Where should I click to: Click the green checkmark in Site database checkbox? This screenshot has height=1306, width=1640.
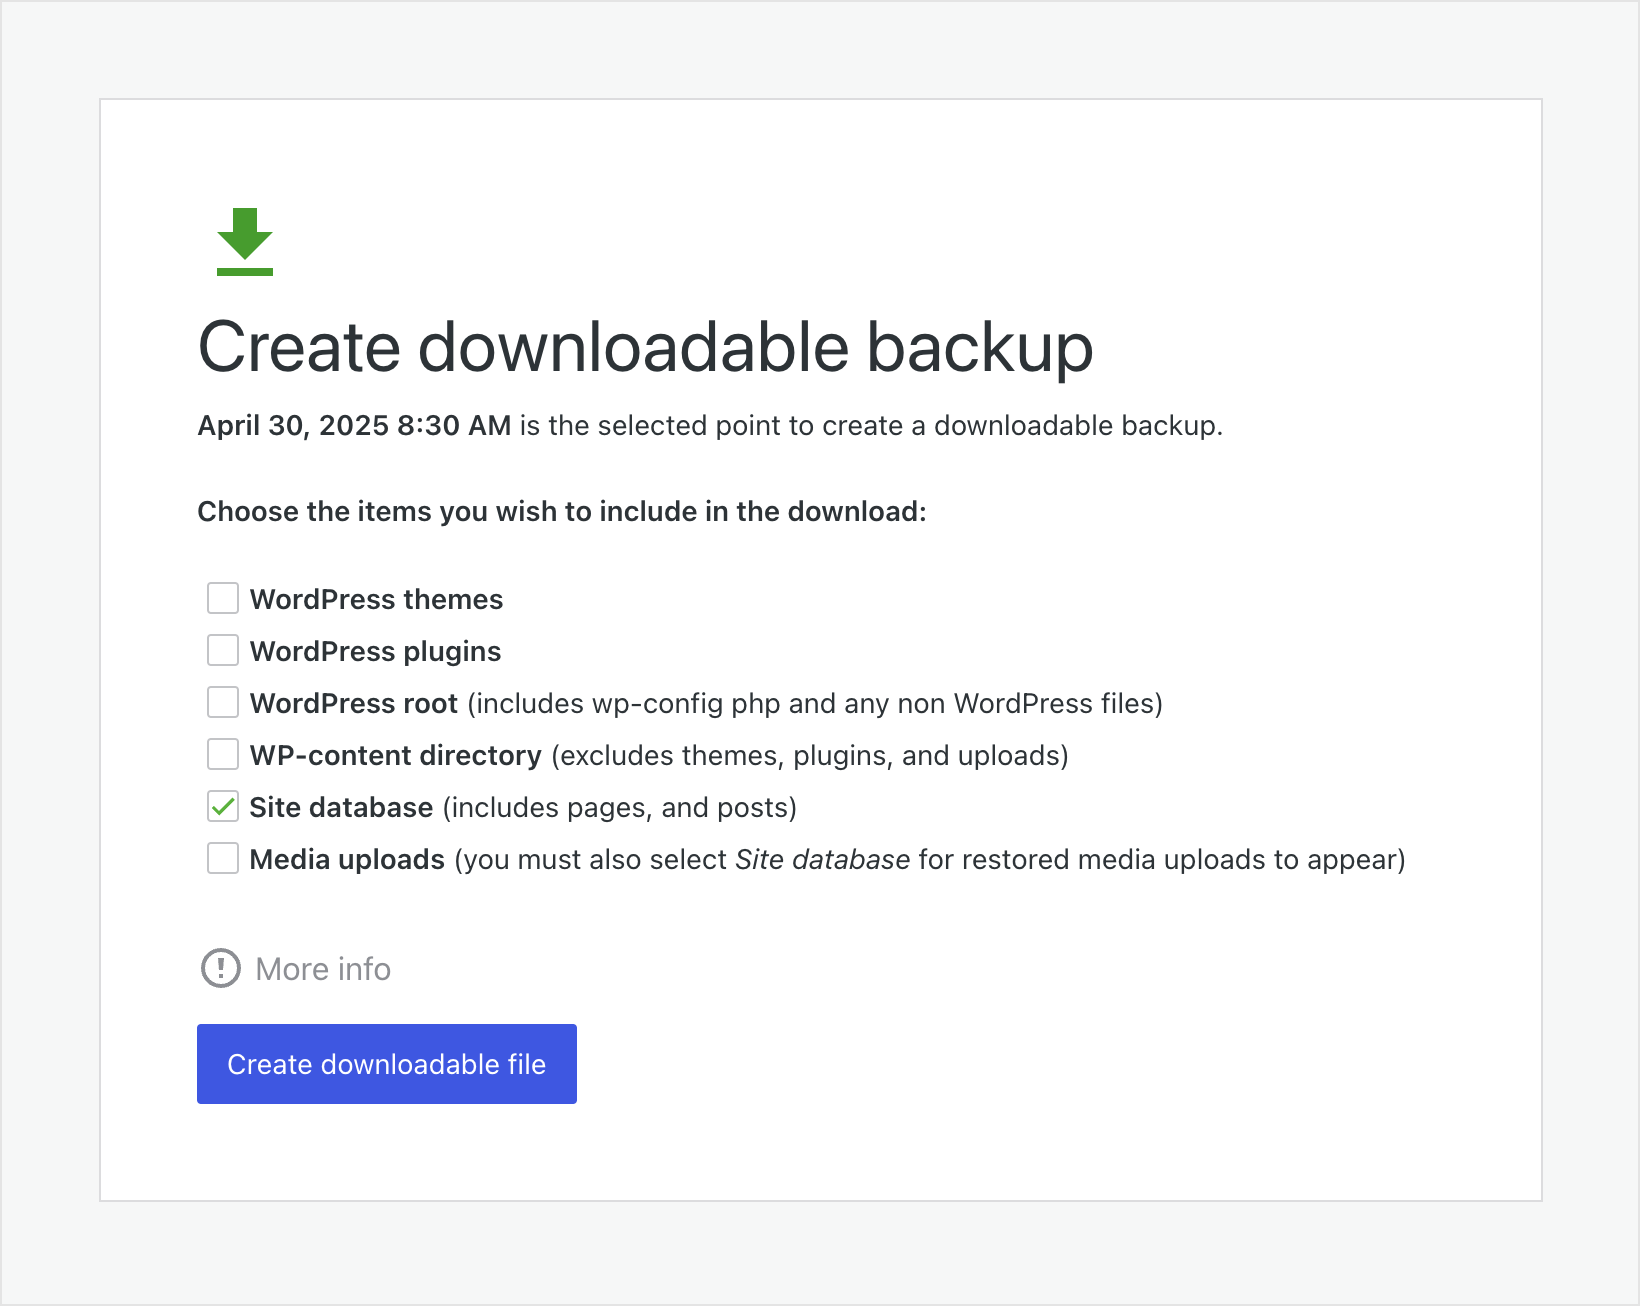click(x=222, y=806)
